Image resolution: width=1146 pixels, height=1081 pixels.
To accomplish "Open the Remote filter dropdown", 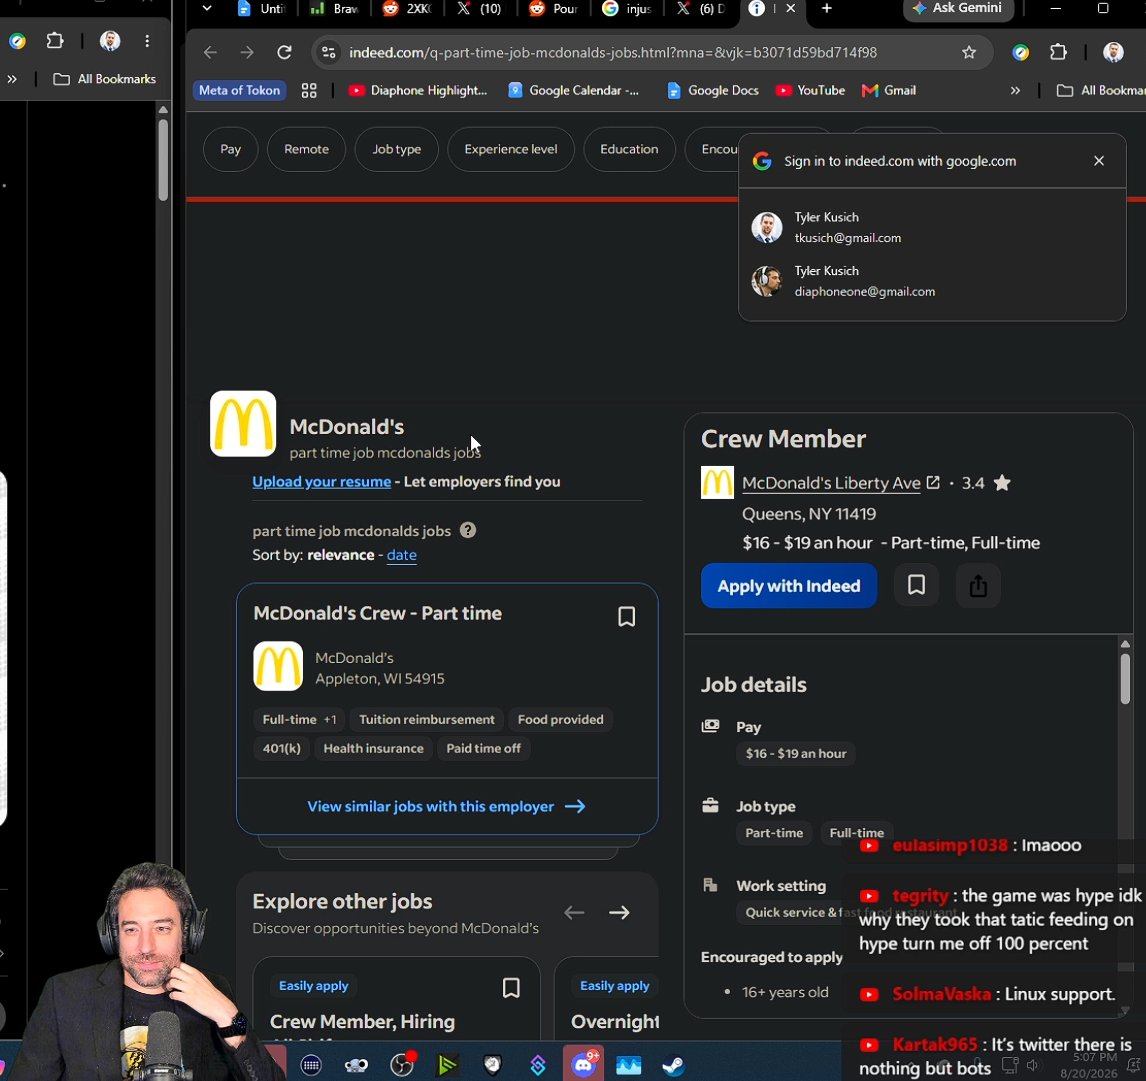I will point(306,149).
